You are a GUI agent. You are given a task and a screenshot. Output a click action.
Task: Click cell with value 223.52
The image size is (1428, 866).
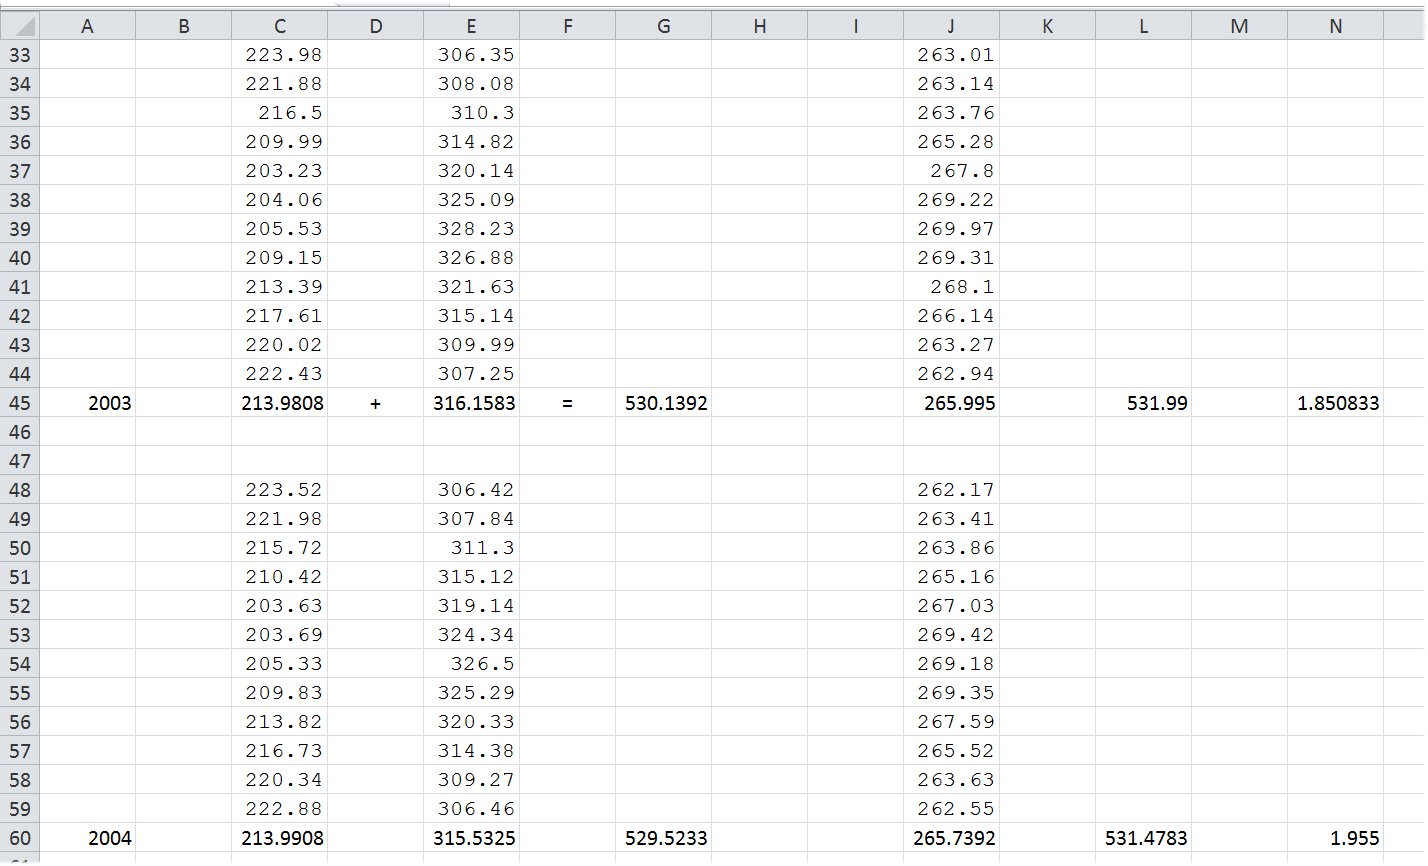click(279, 490)
